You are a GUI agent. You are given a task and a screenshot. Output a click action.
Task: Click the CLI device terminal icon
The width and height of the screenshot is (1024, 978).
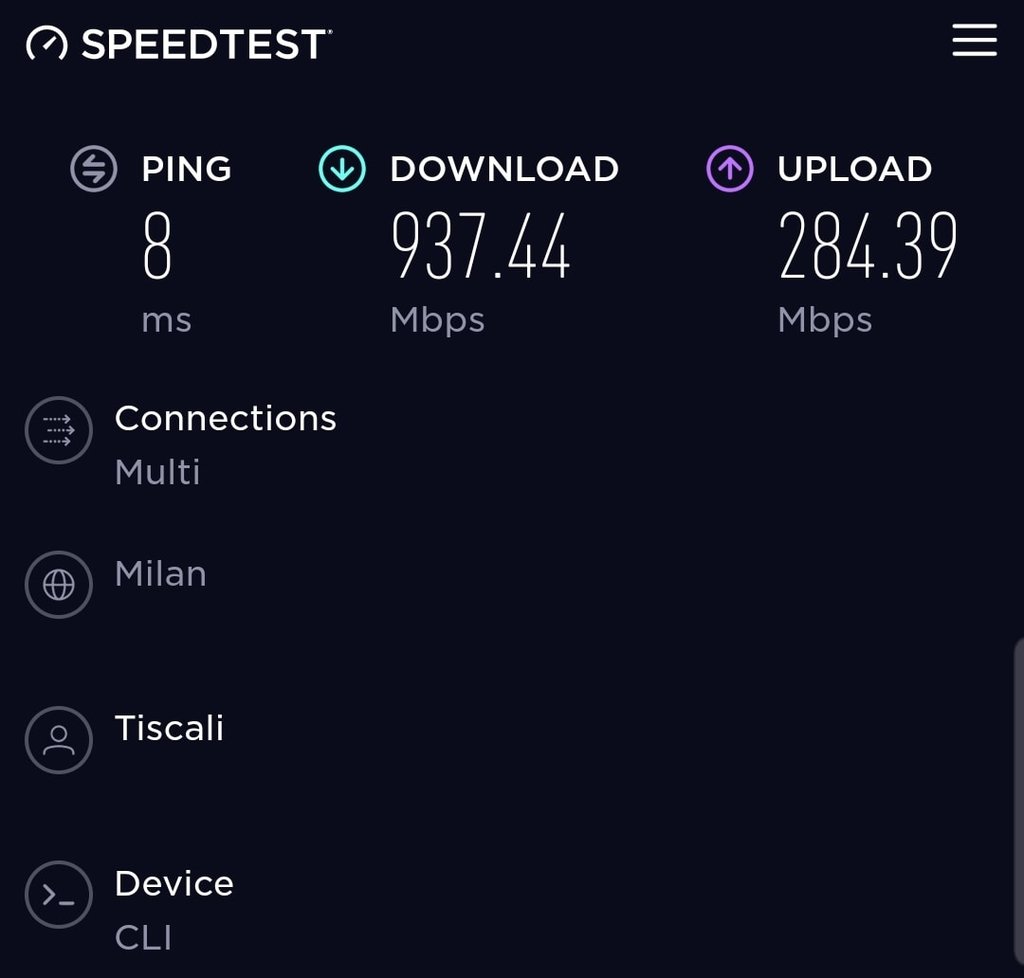click(x=59, y=895)
